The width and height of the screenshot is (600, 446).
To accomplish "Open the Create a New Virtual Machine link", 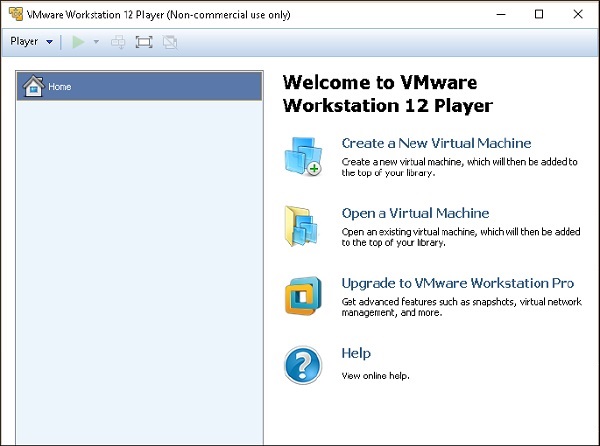I will (x=436, y=143).
